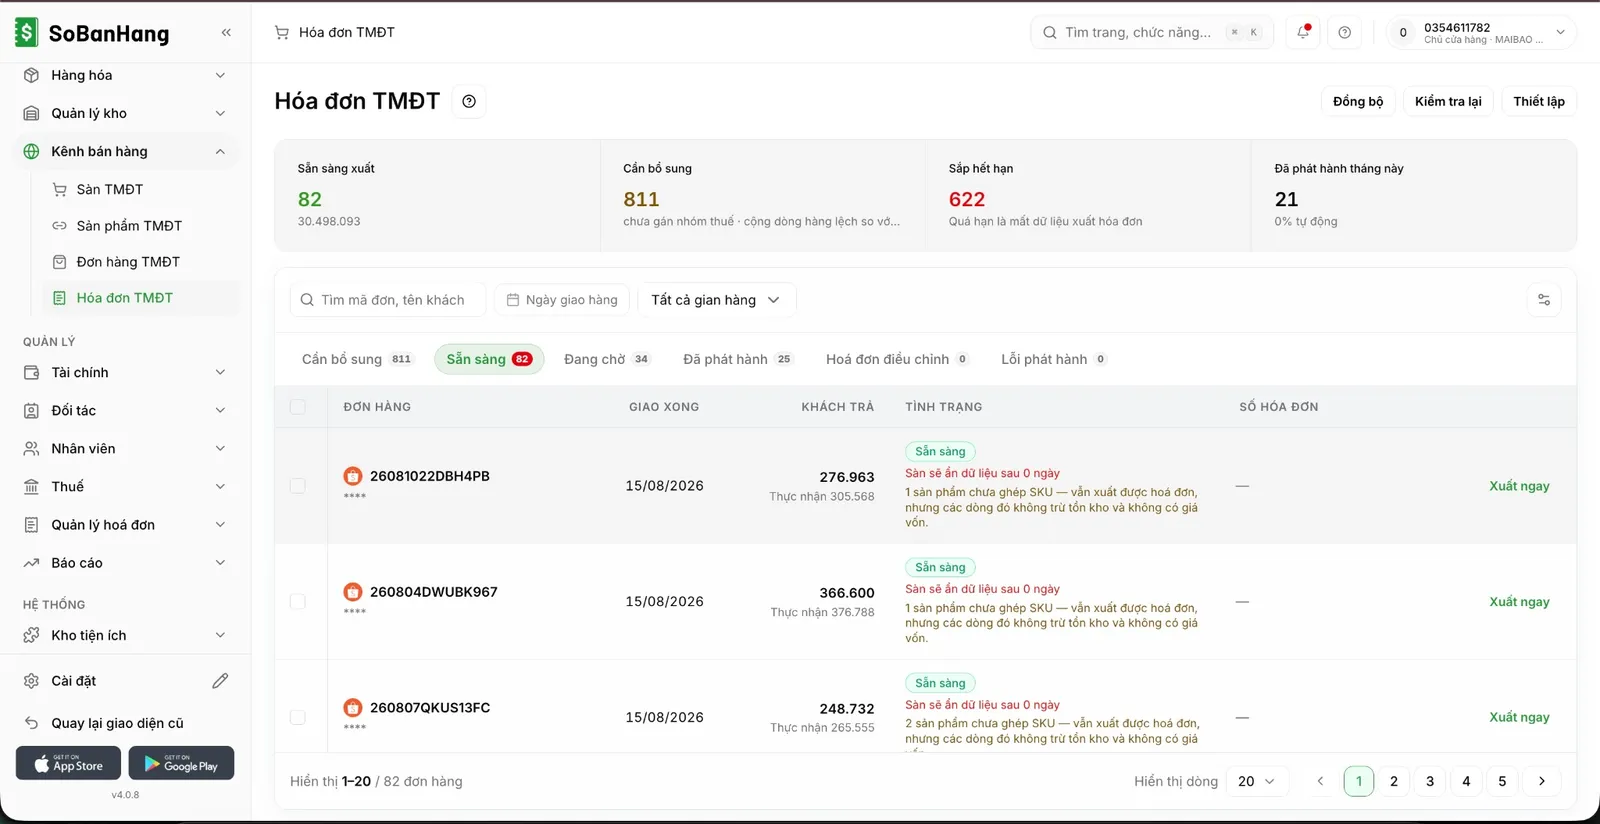Collapse the sidebar with double-chevron icon
This screenshot has height=824, width=1600.
point(226,33)
